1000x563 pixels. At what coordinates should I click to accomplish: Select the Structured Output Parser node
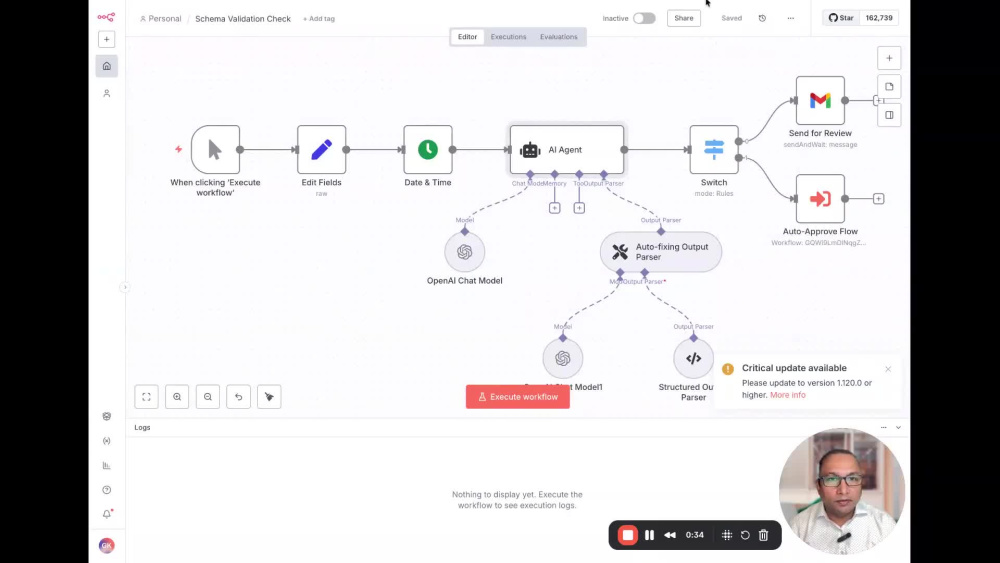coord(693,358)
